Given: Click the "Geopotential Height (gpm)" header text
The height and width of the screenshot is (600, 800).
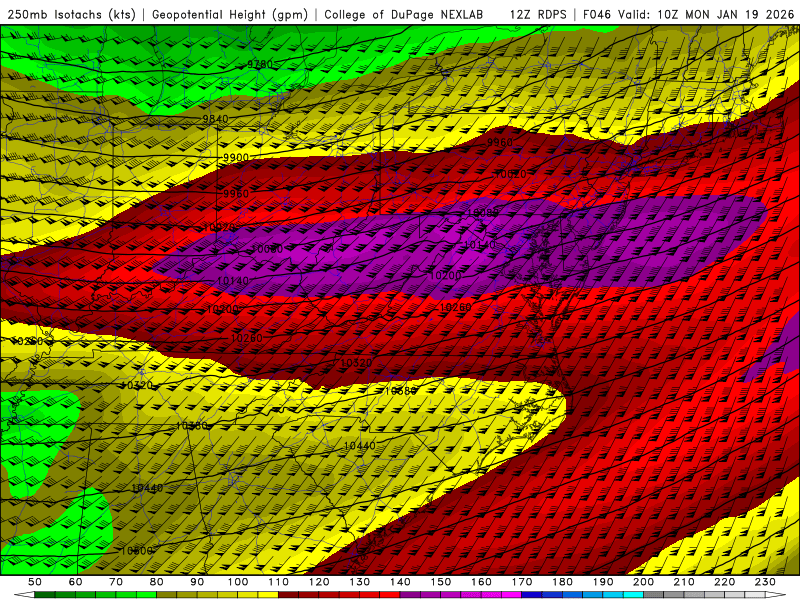Looking at the screenshot, I should pyautogui.click(x=230, y=14).
